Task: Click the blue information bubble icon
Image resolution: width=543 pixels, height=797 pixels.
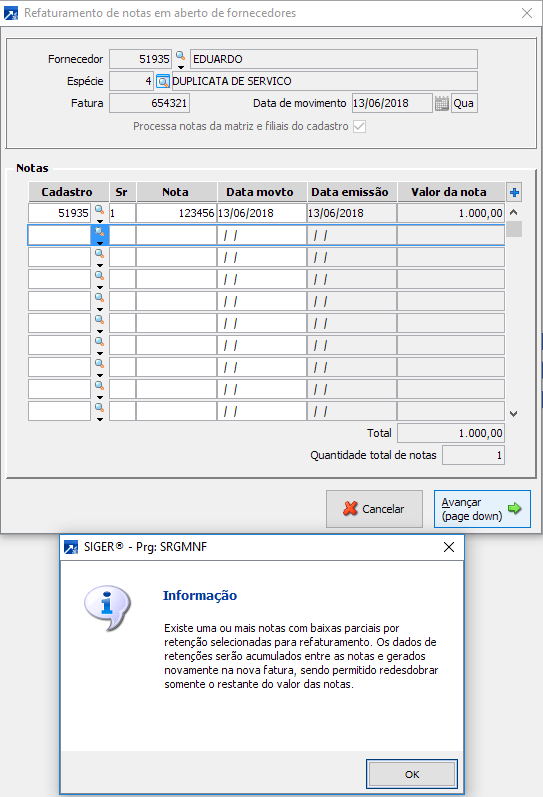Action: tap(107, 608)
